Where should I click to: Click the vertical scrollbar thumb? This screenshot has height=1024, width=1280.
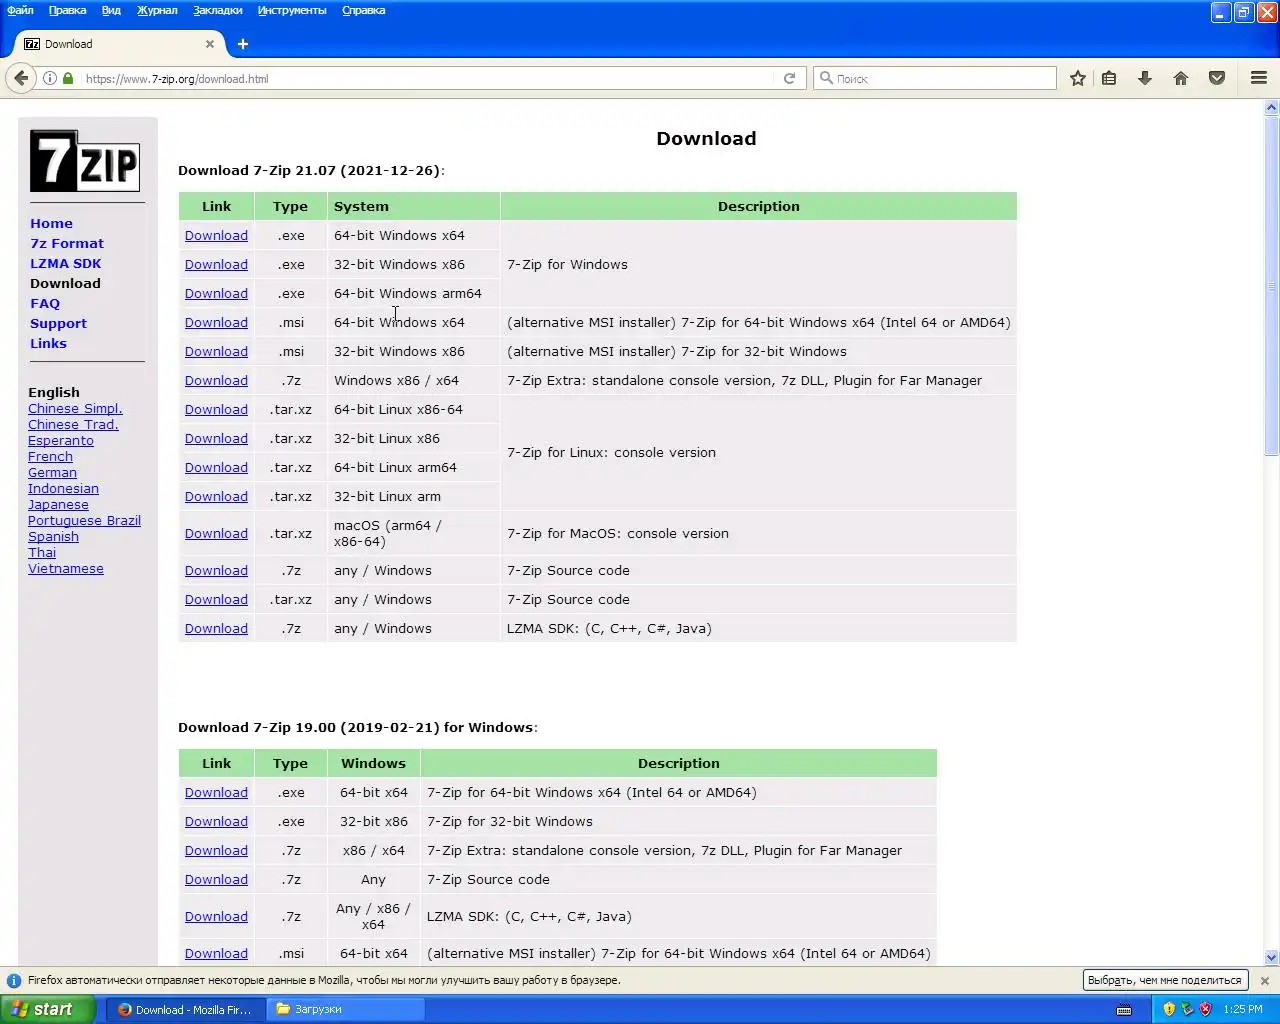[1272, 284]
